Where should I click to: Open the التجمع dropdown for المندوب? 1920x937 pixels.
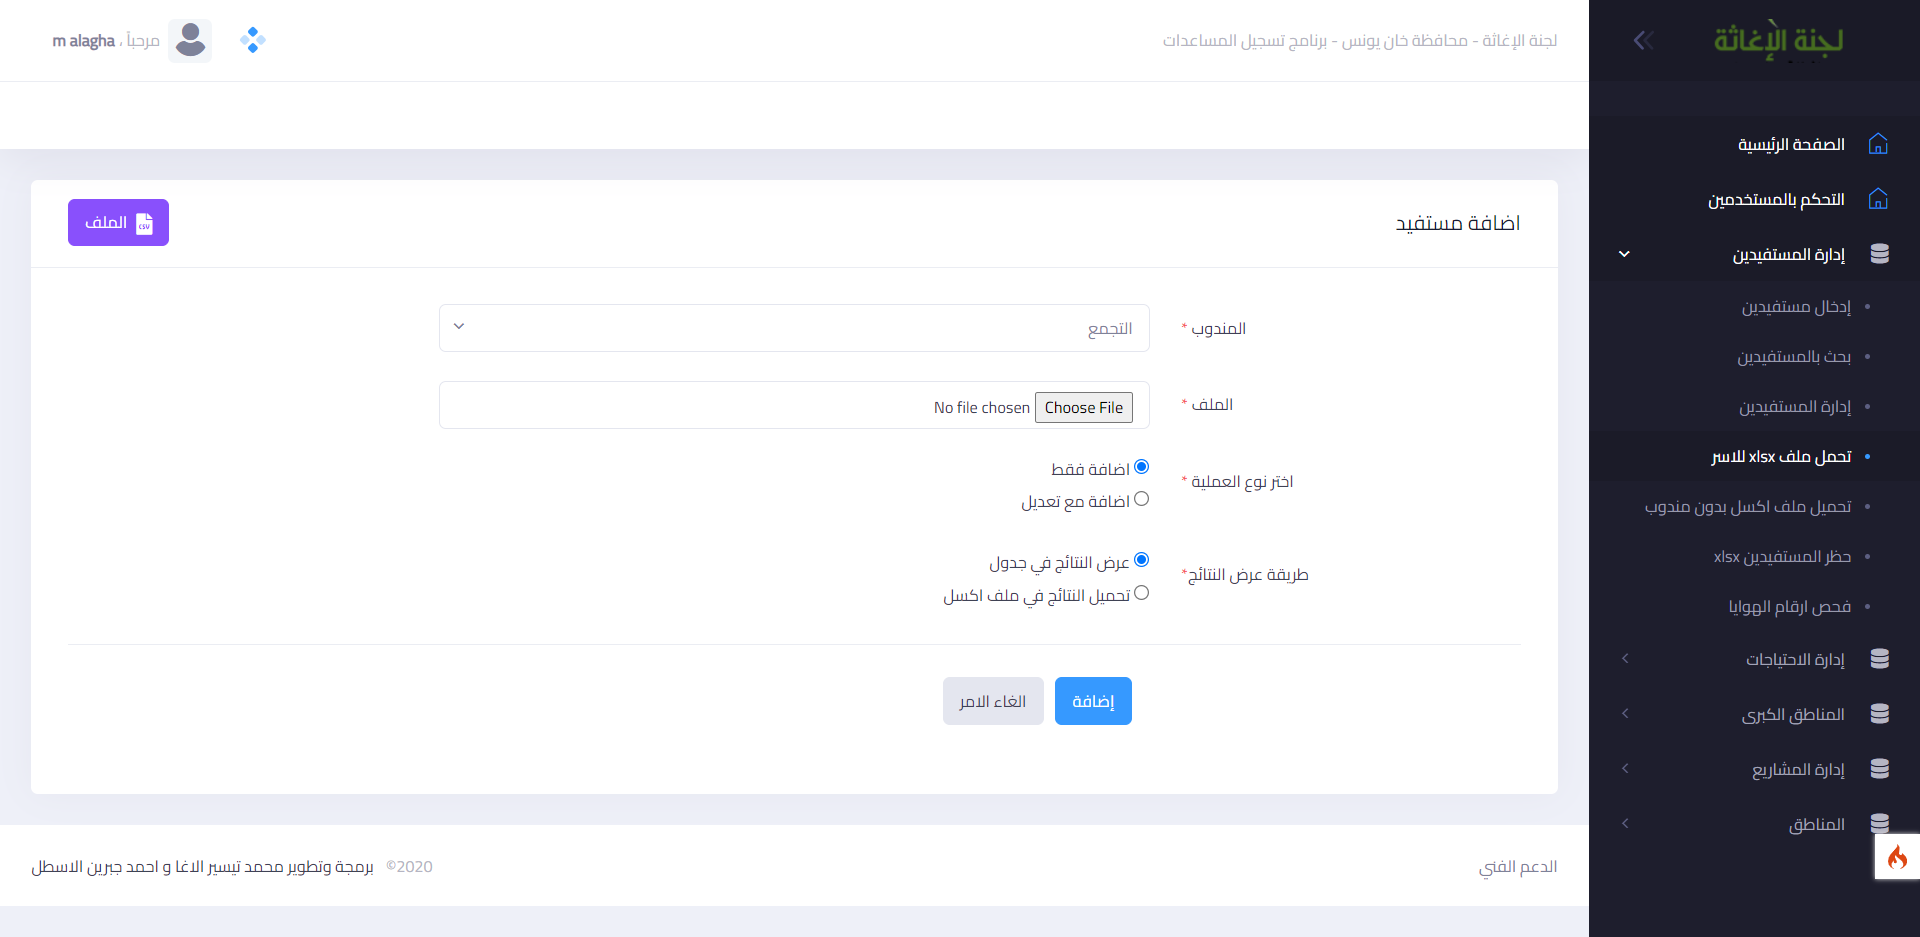click(794, 328)
